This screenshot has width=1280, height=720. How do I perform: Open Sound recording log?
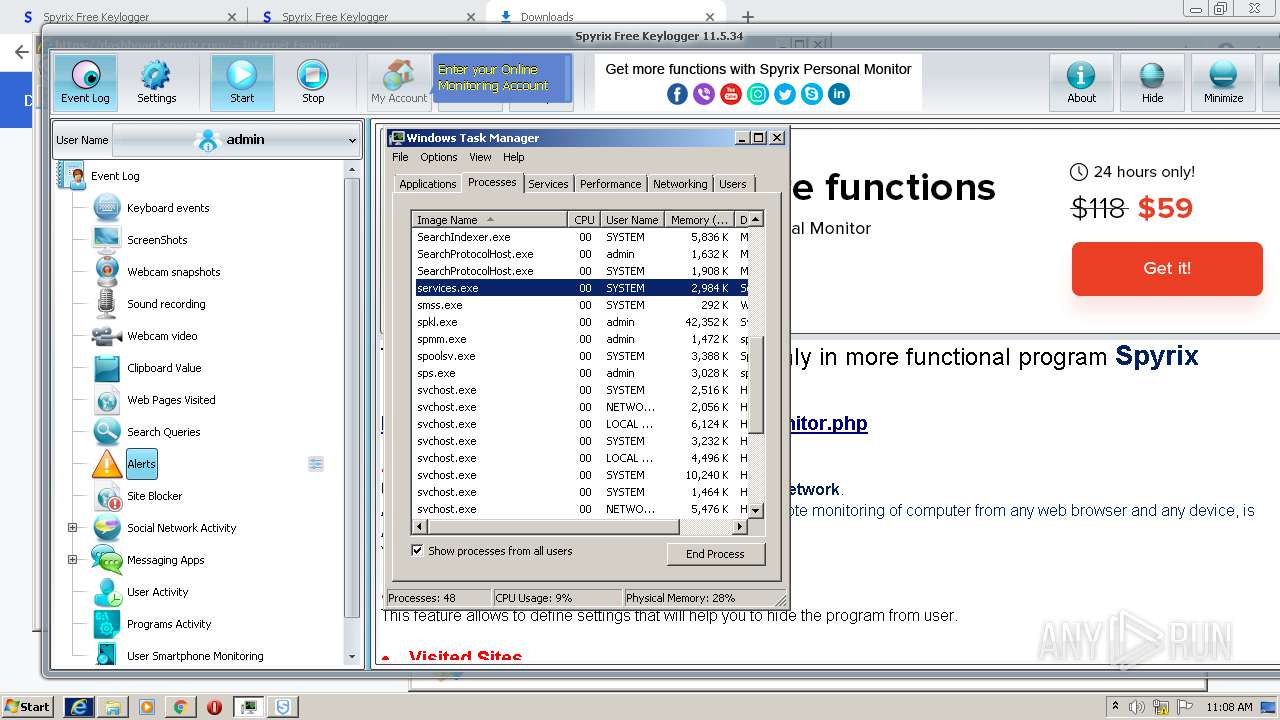click(166, 304)
